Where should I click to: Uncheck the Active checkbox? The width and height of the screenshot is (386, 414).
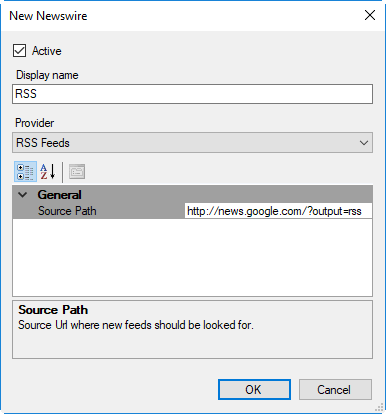click(x=20, y=51)
